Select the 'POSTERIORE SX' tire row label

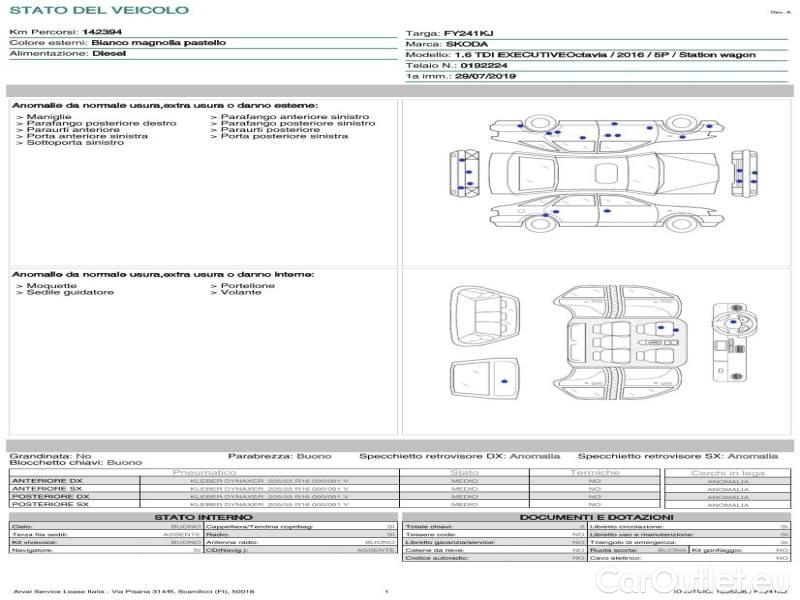50,504
